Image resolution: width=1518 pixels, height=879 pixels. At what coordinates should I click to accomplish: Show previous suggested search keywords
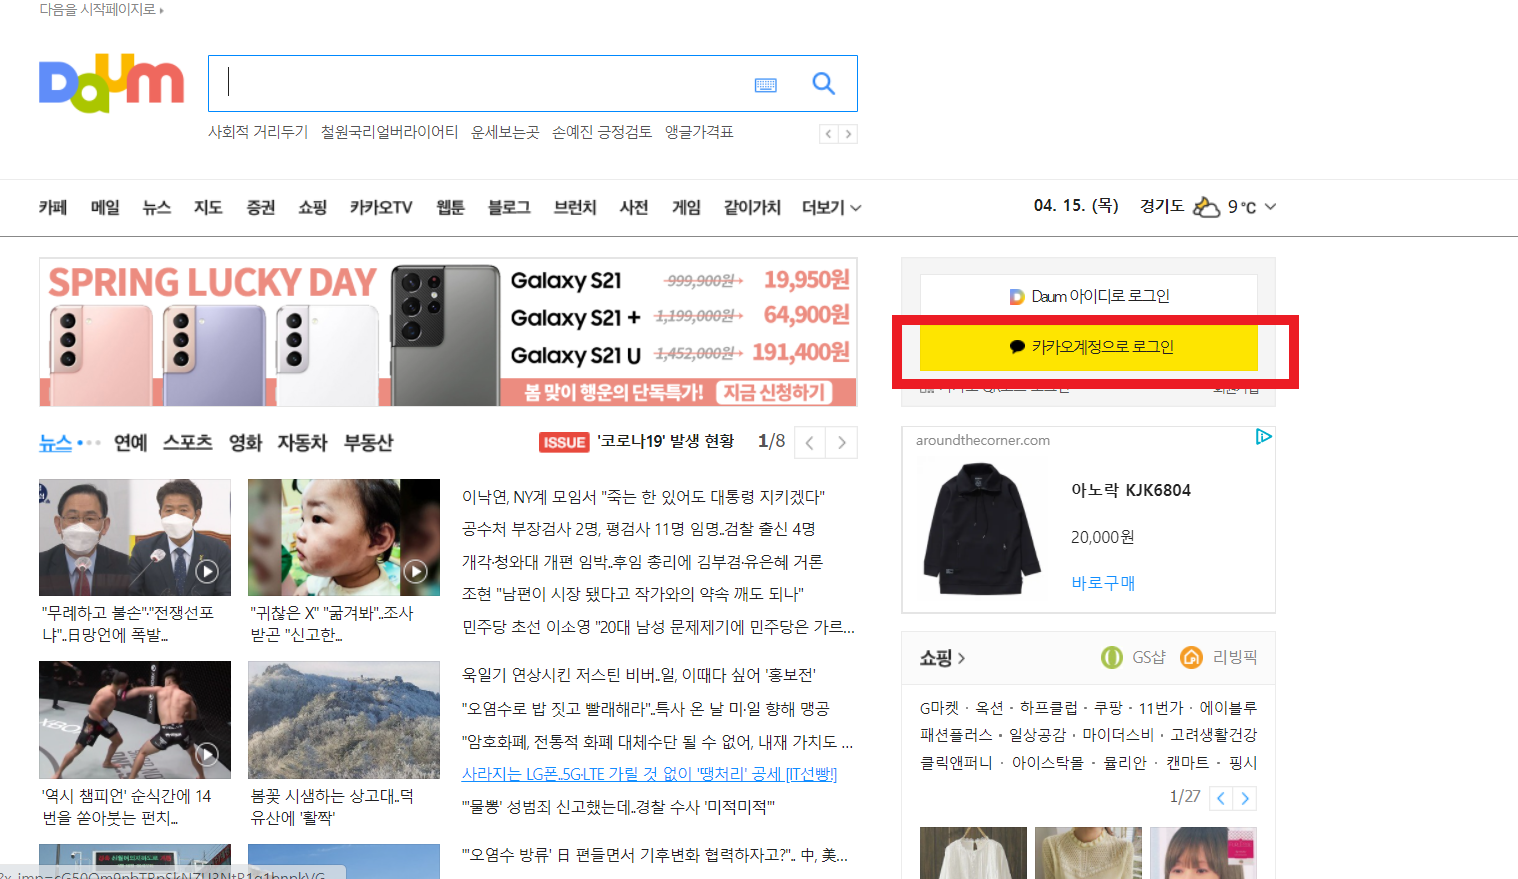(x=828, y=134)
